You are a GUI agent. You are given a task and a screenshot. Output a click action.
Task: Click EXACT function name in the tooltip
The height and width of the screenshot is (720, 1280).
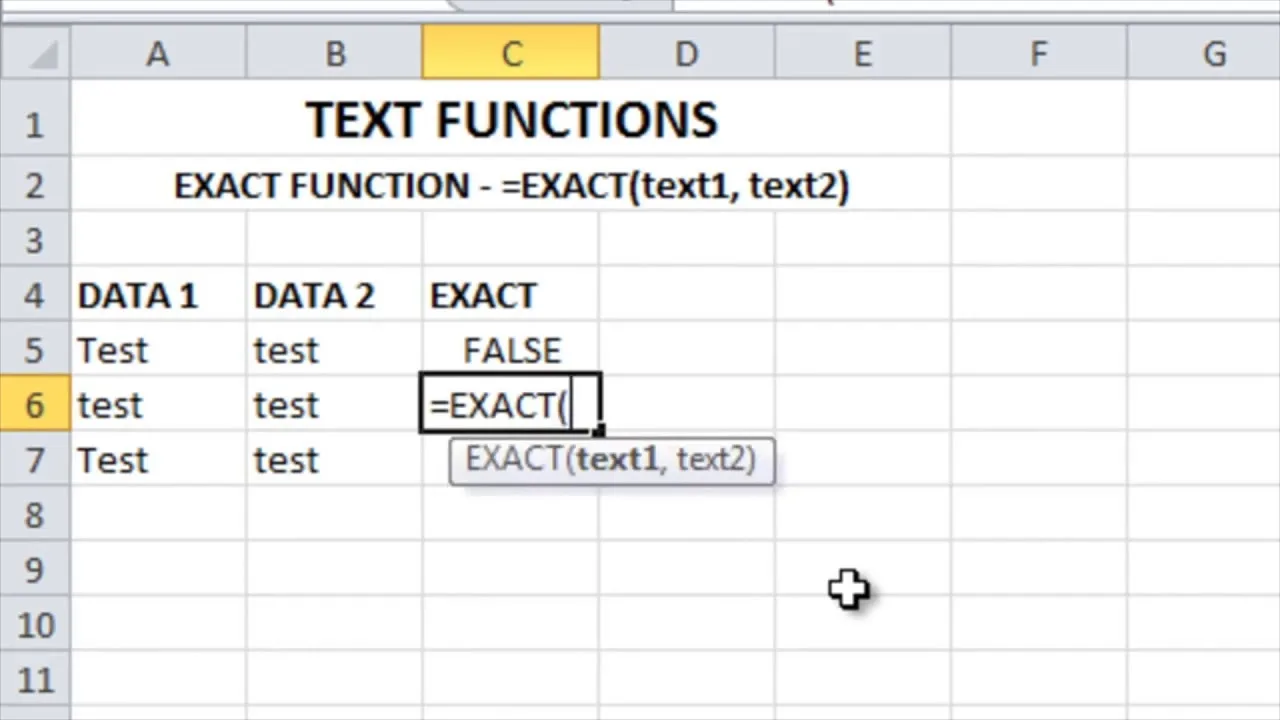pyautogui.click(x=514, y=459)
